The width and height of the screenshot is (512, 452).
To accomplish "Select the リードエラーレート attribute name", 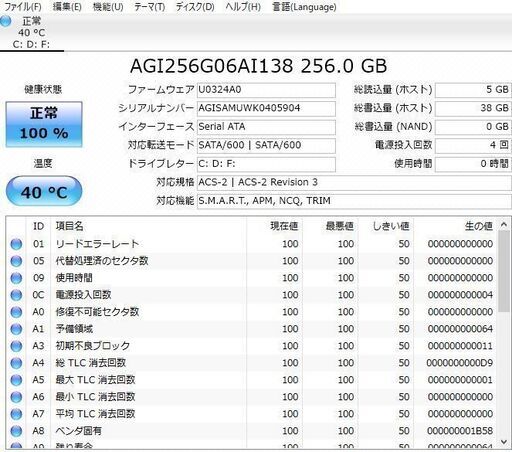I will (x=97, y=244).
